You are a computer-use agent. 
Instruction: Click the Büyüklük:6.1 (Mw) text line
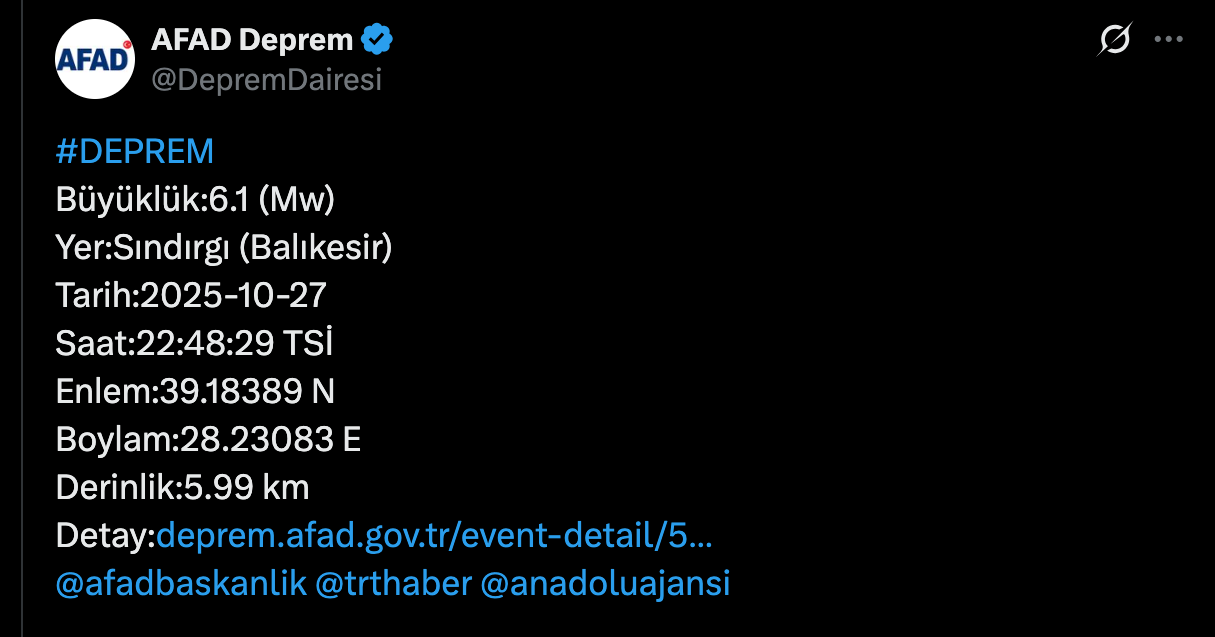(195, 200)
